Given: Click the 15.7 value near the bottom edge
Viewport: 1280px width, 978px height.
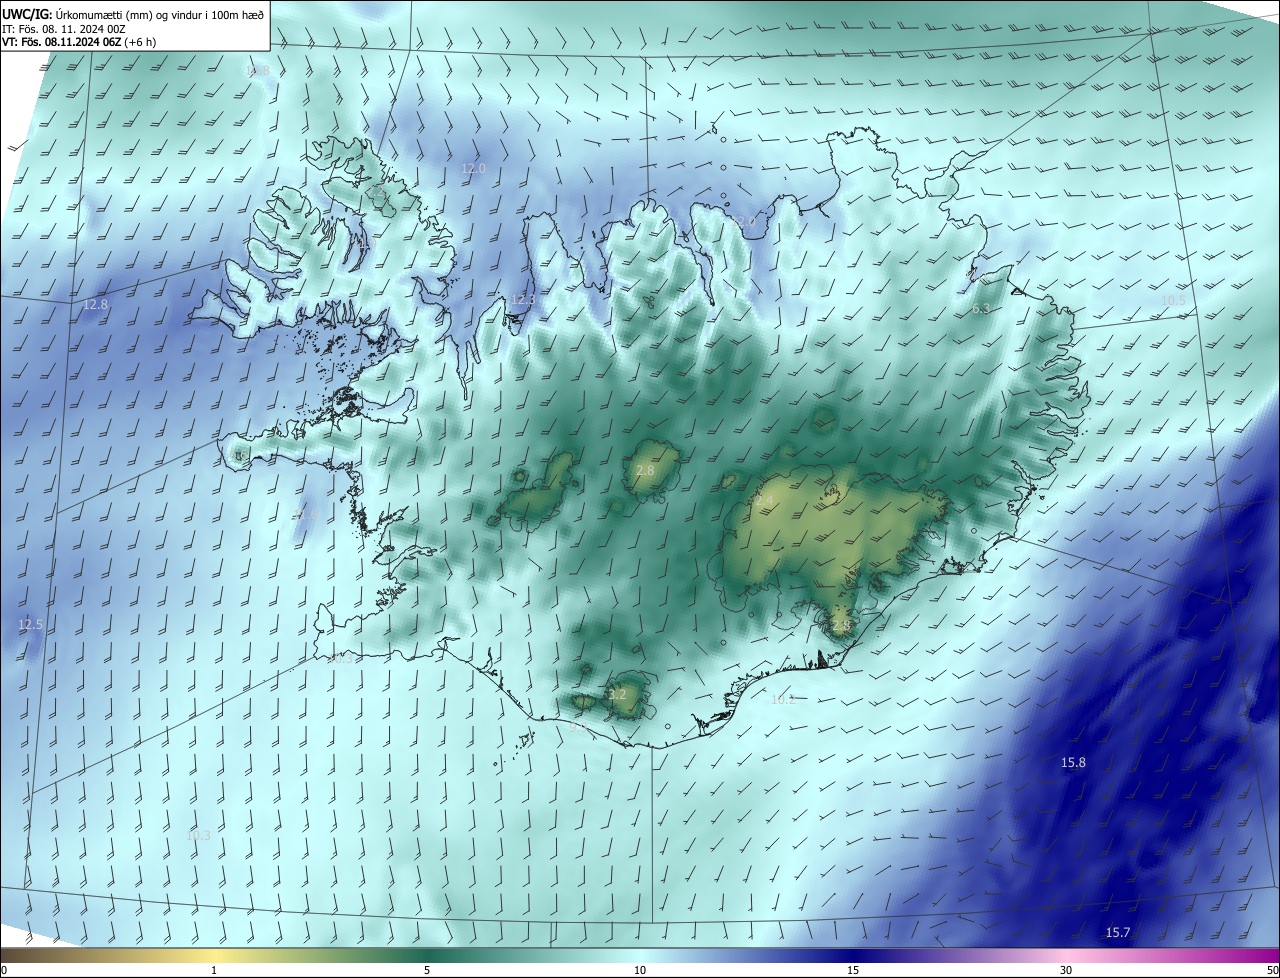Looking at the screenshot, I should pos(1118,932).
